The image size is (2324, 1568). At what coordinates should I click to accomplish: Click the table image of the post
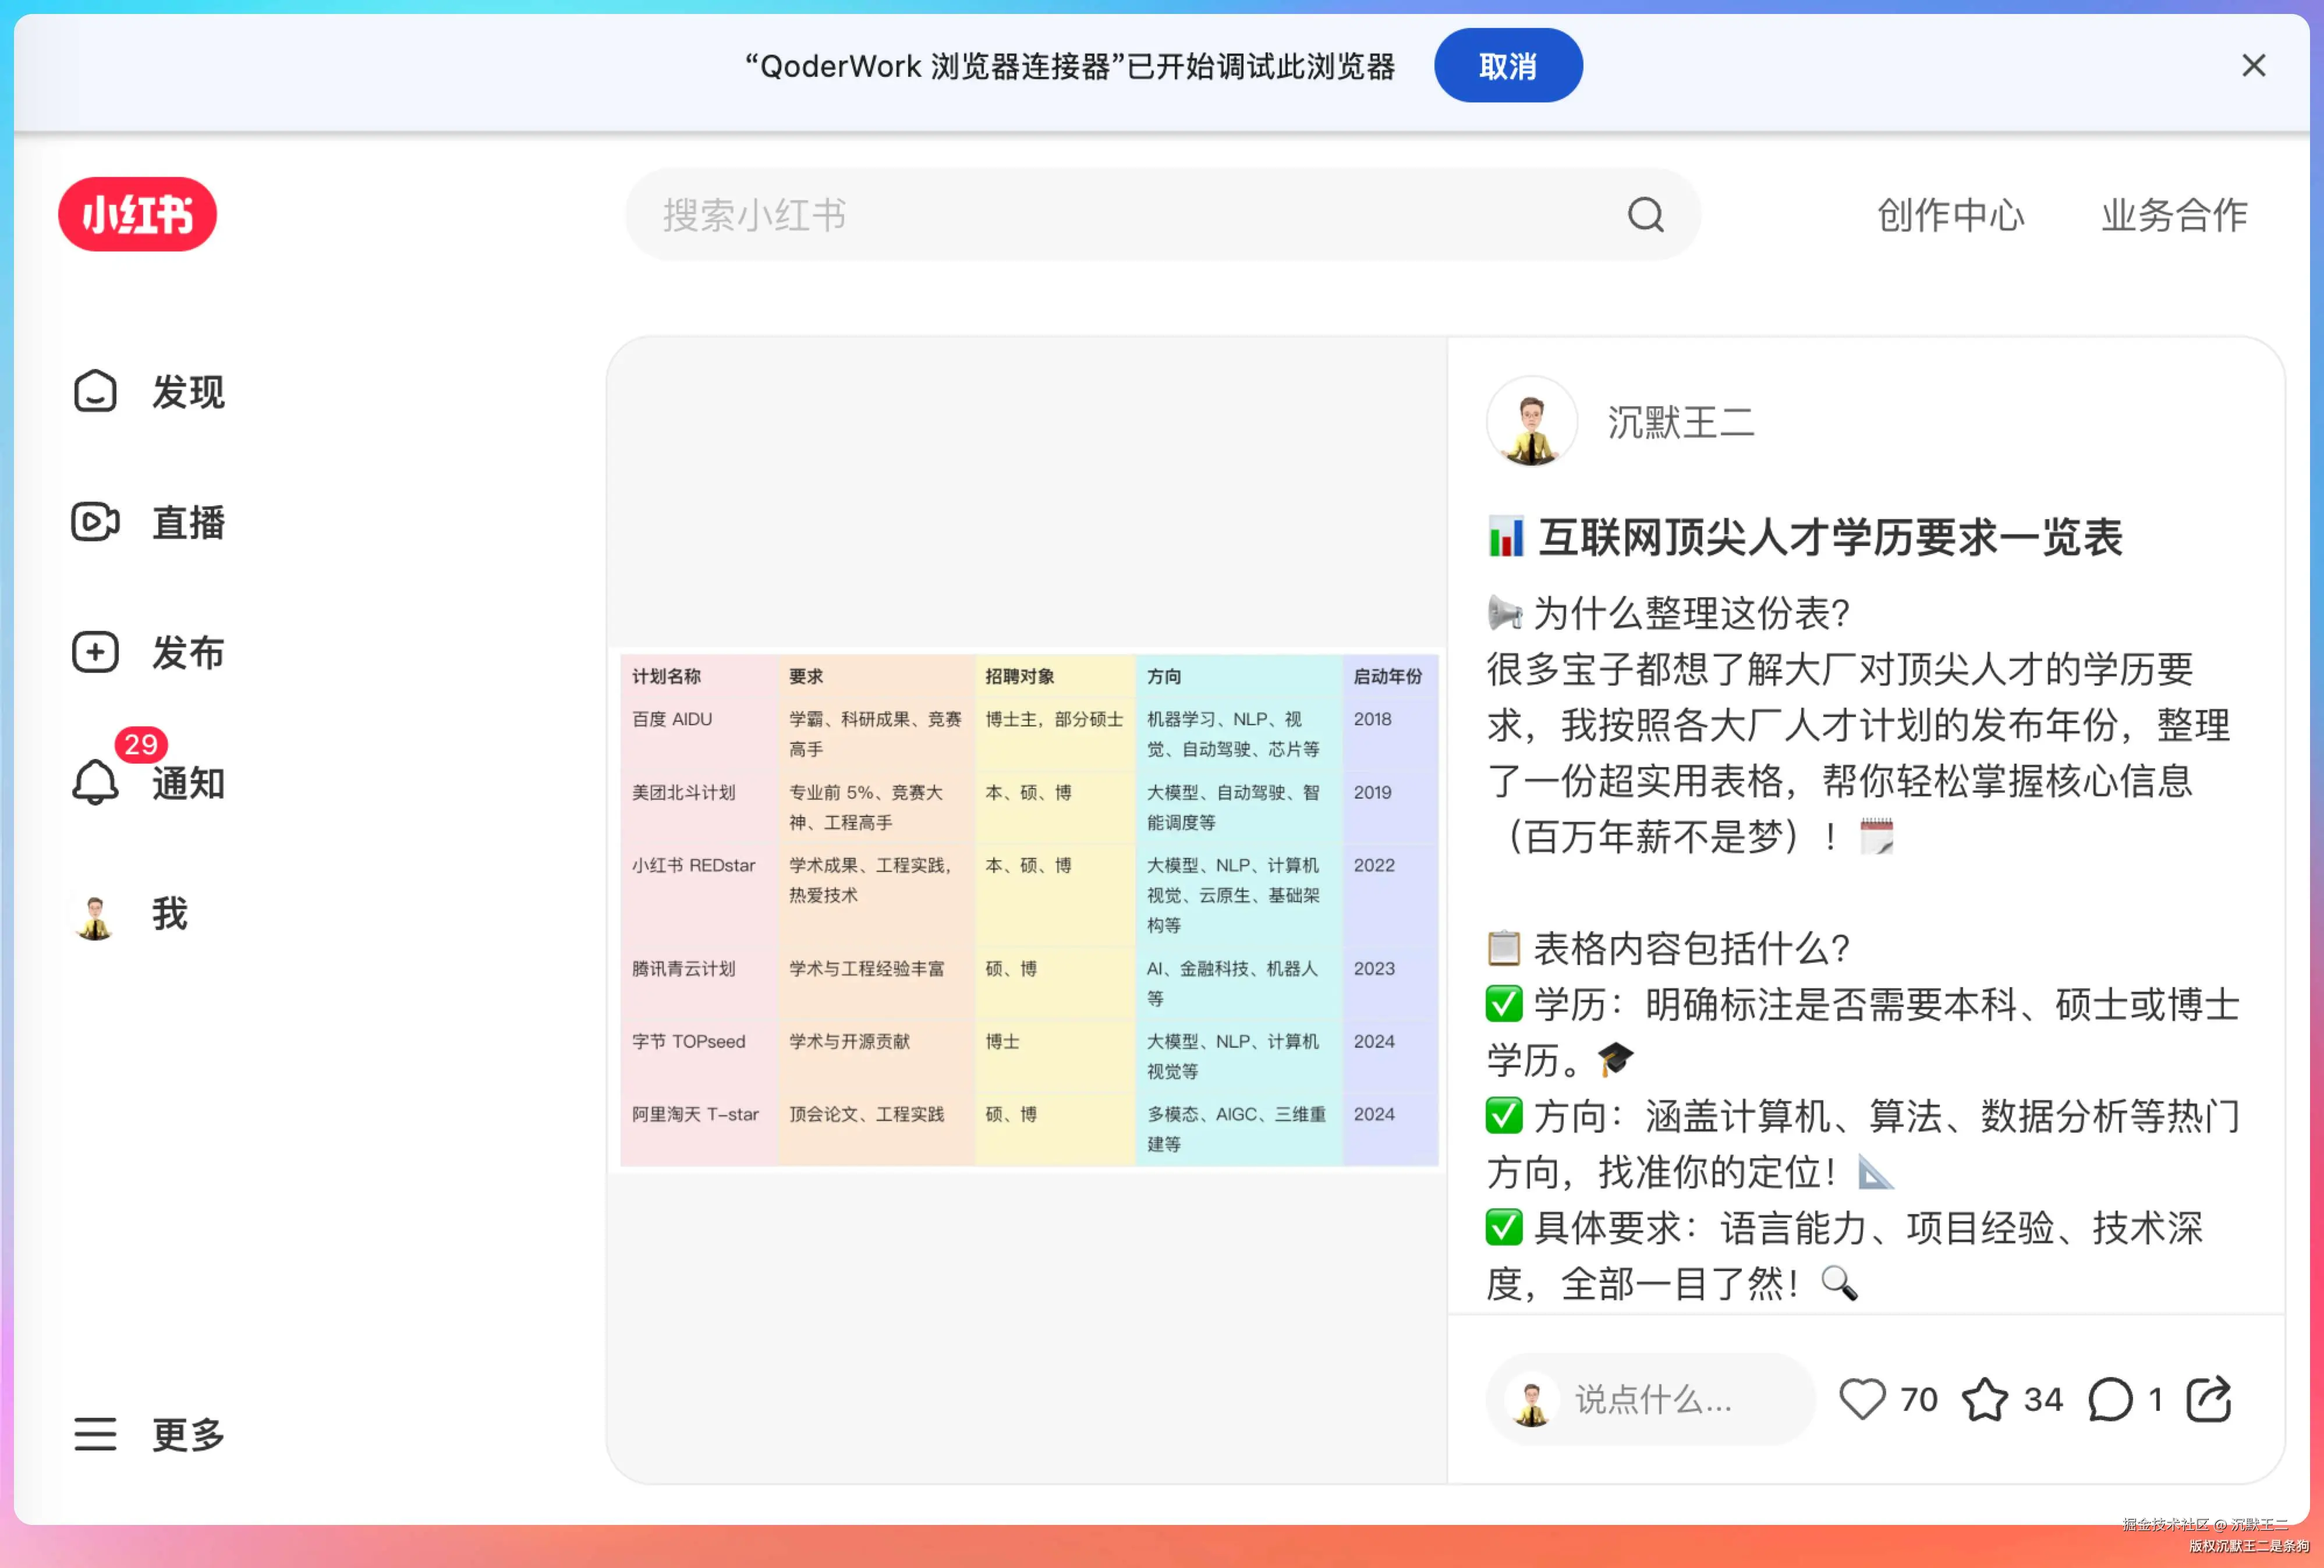[x=1029, y=909]
